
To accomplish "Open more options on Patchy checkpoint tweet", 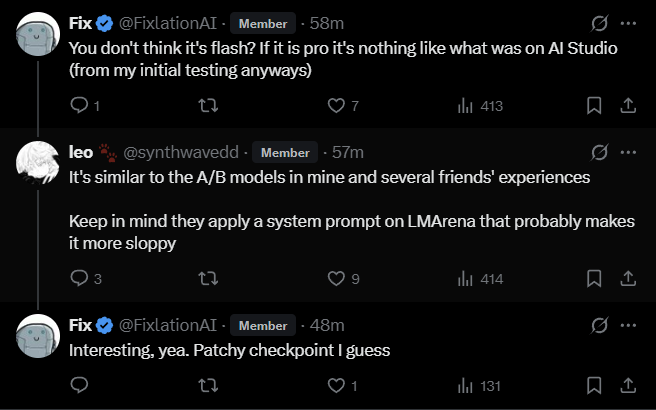I will [628, 325].
